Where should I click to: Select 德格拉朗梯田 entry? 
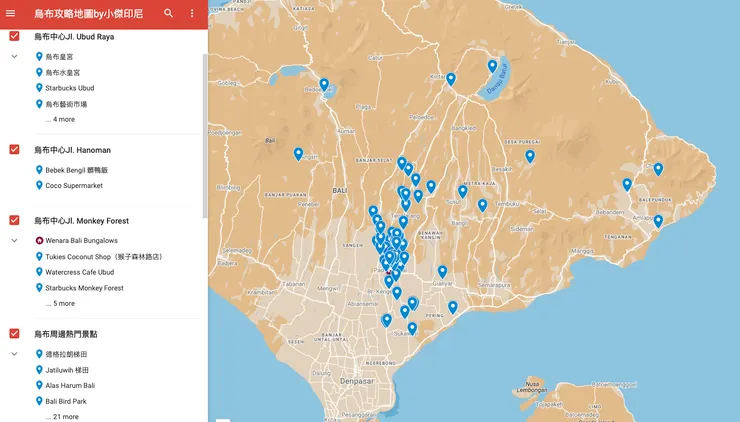coord(66,354)
